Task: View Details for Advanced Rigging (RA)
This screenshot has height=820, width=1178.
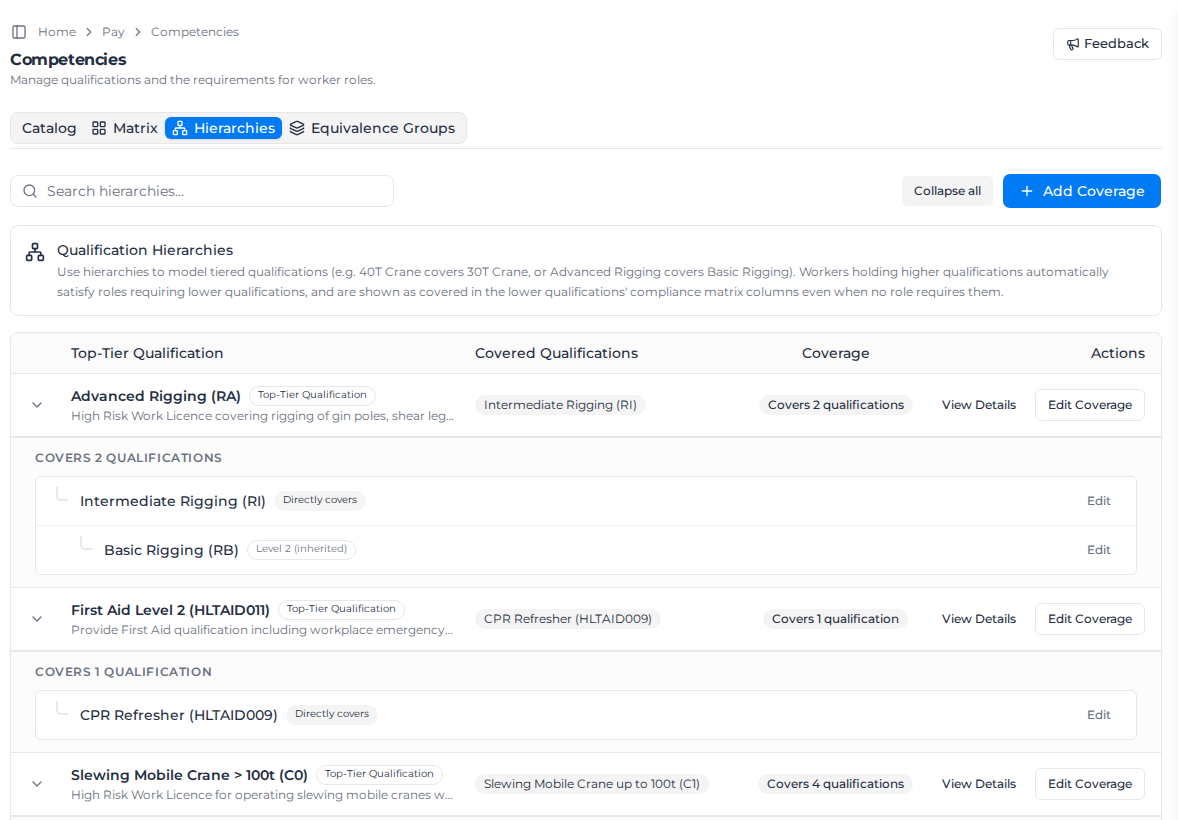Action: point(978,405)
